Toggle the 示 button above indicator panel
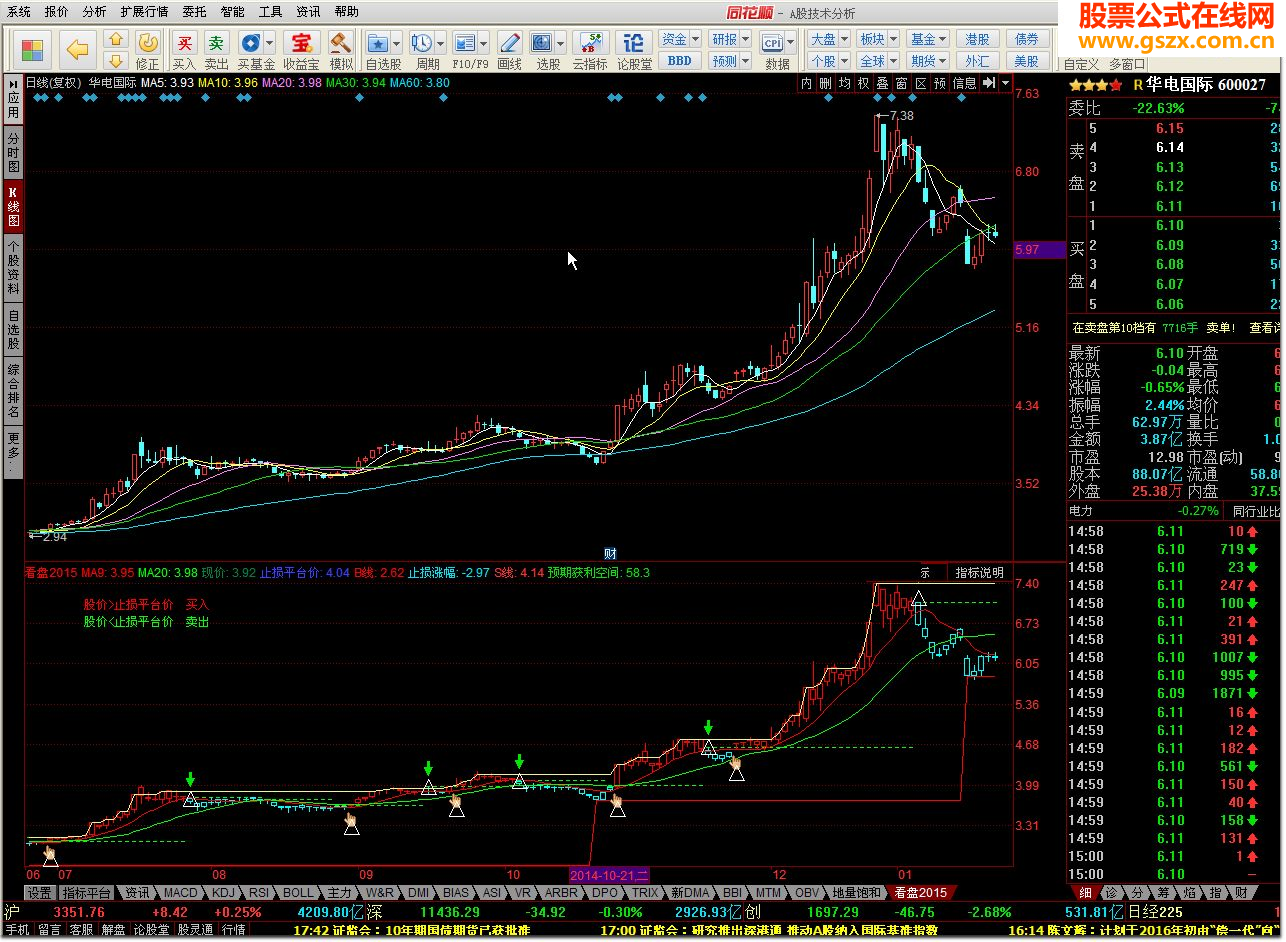This screenshot has height=942, width=1286. pyautogui.click(x=925, y=573)
